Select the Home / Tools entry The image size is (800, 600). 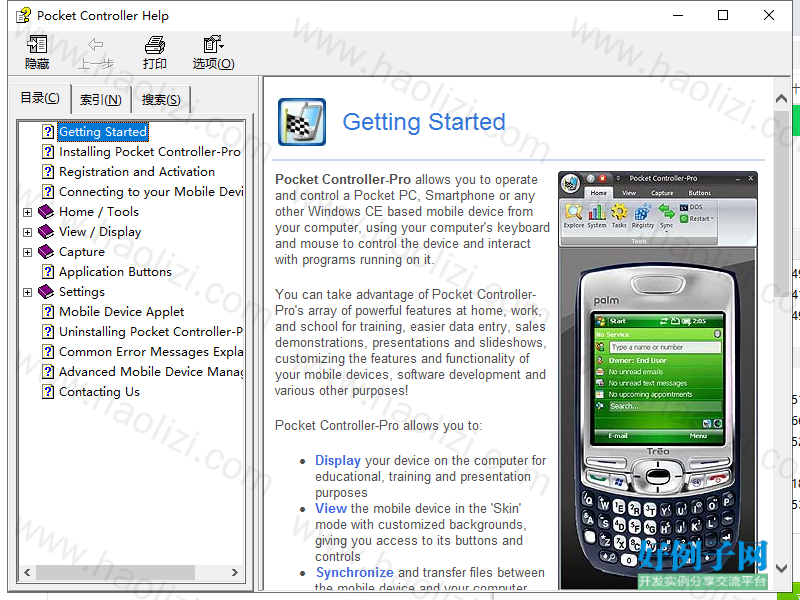point(98,211)
